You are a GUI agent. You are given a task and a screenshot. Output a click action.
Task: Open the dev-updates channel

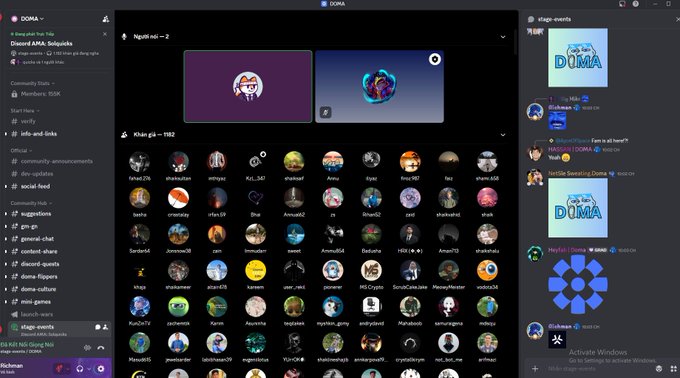tap(37, 174)
